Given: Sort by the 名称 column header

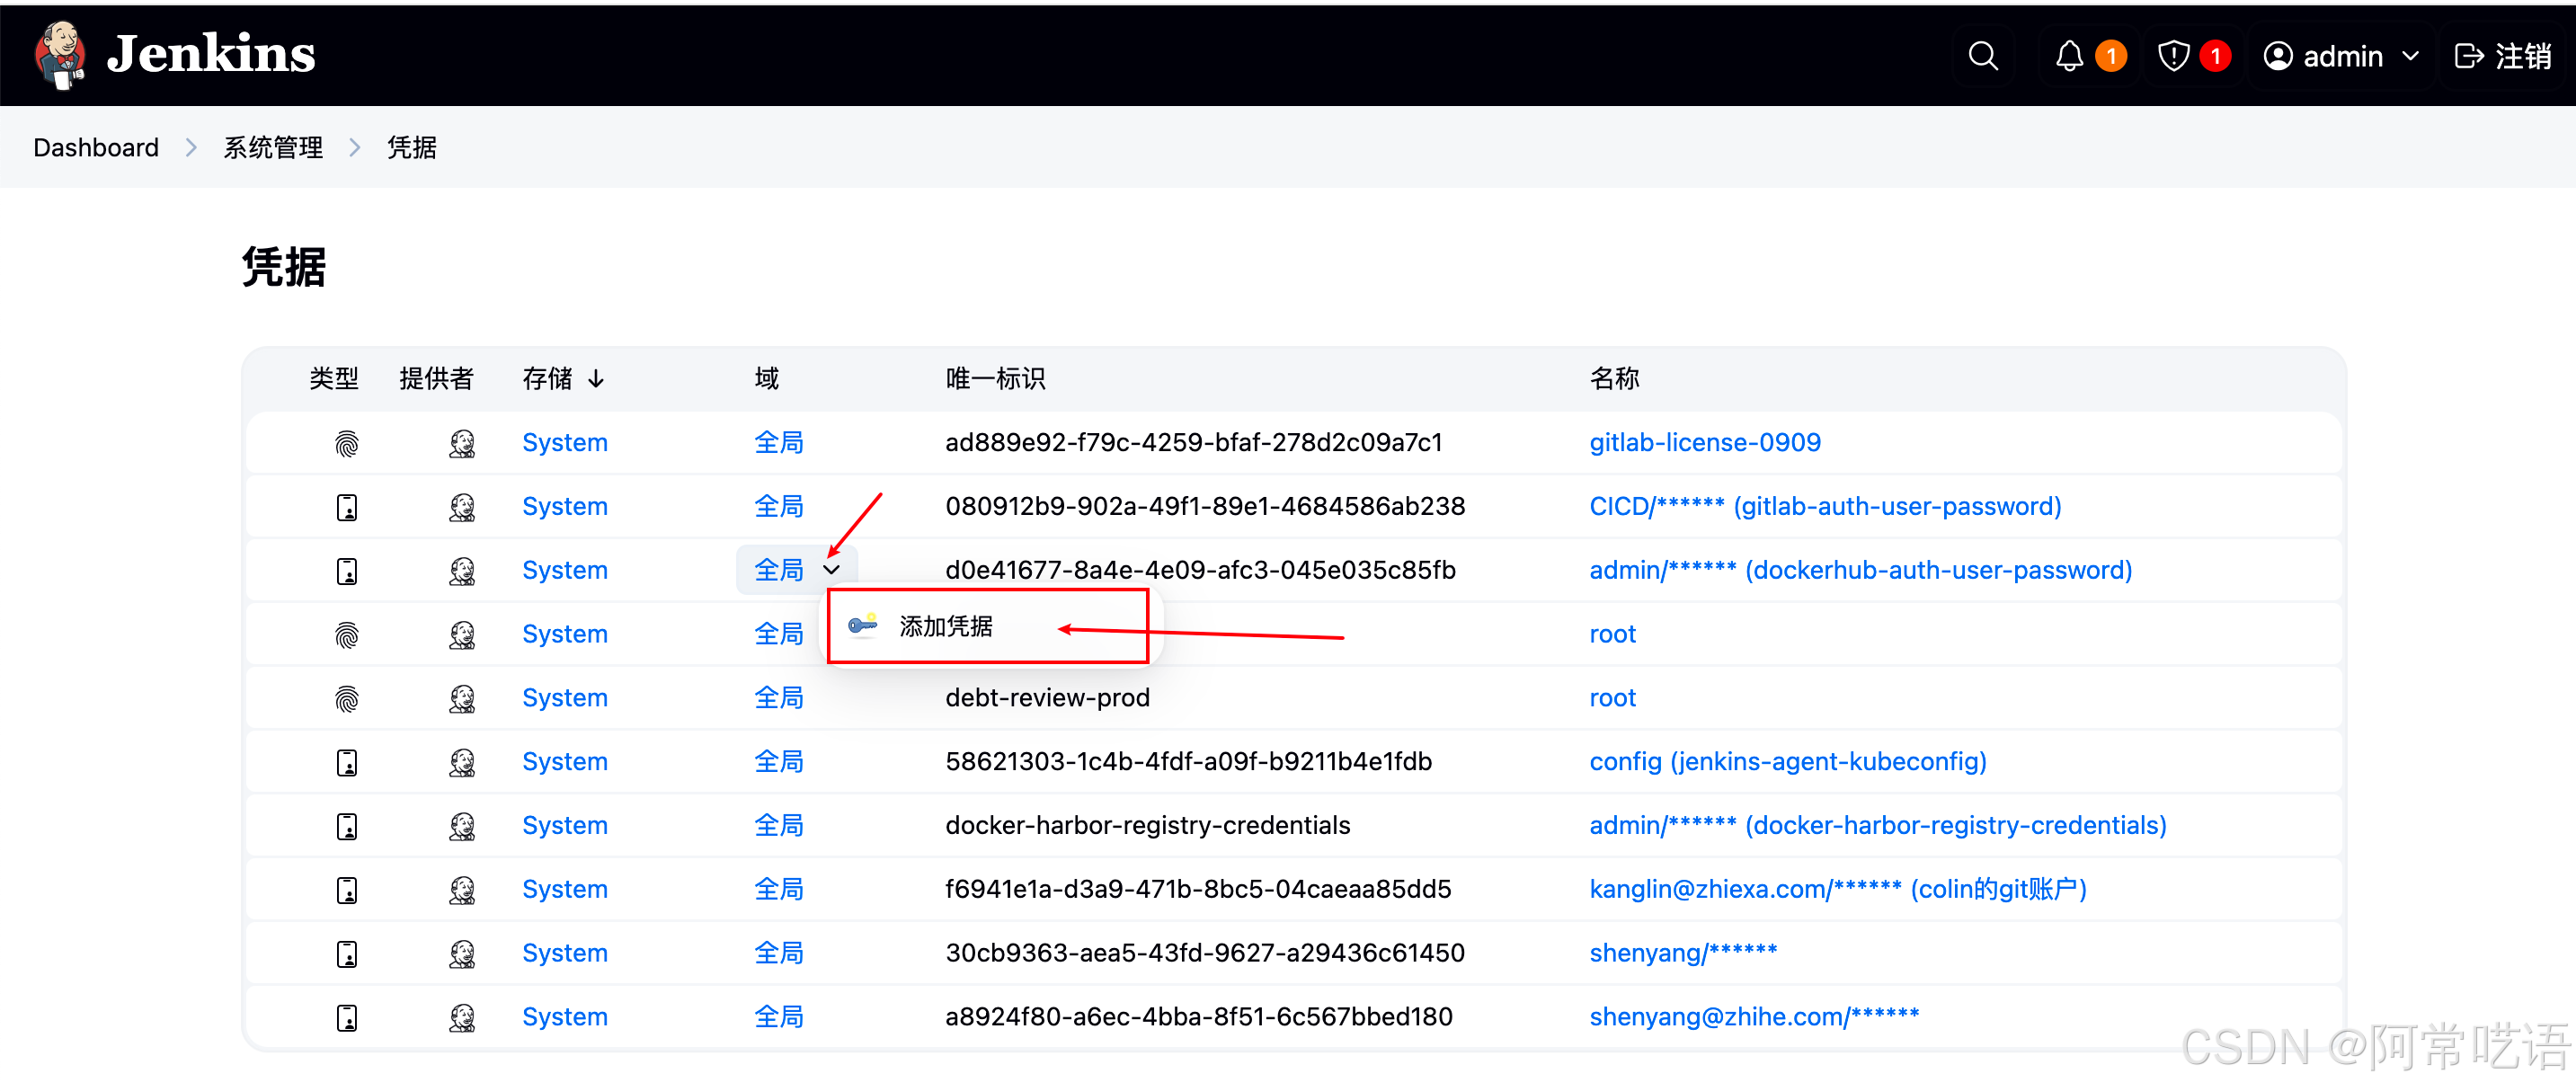Looking at the screenshot, I should (x=1614, y=379).
